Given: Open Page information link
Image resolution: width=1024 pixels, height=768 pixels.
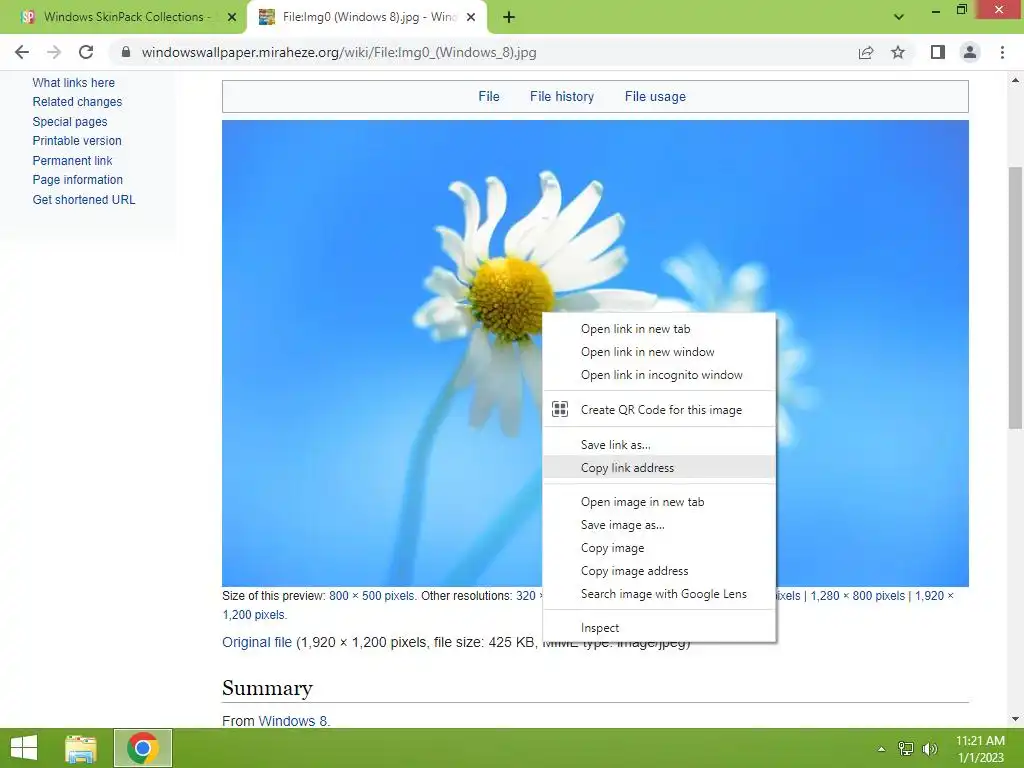Looking at the screenshot, I should (x=78, y=180).
